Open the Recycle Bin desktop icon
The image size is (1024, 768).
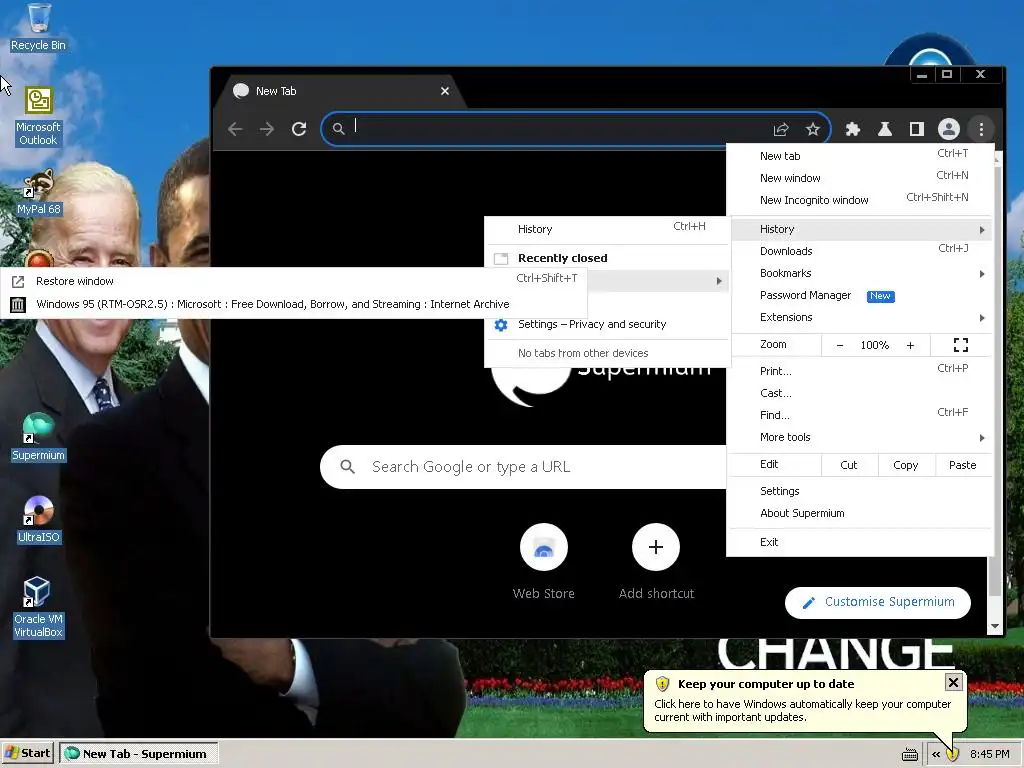(38, 27)
